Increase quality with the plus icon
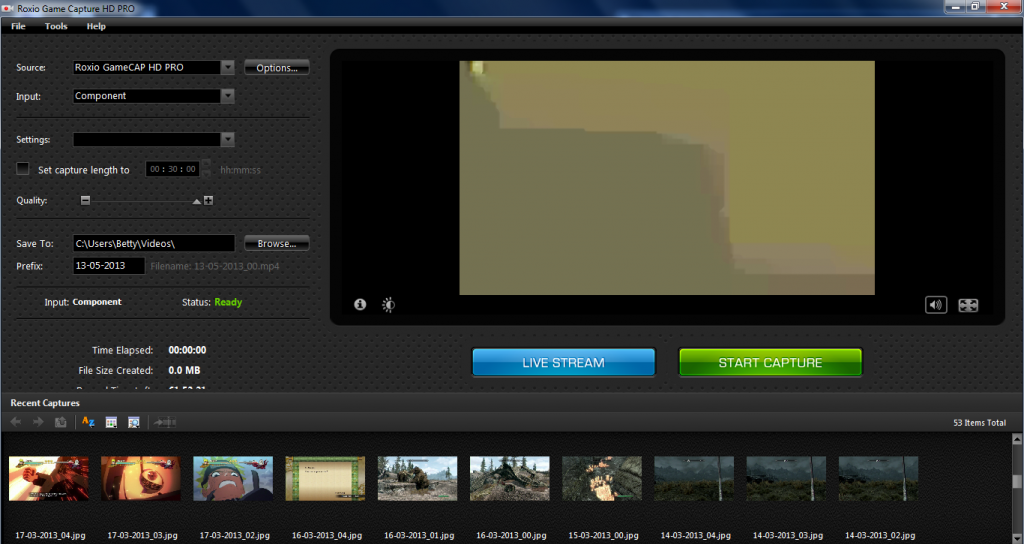This screenshot has height=544, width=1024. tap(208, 200)
